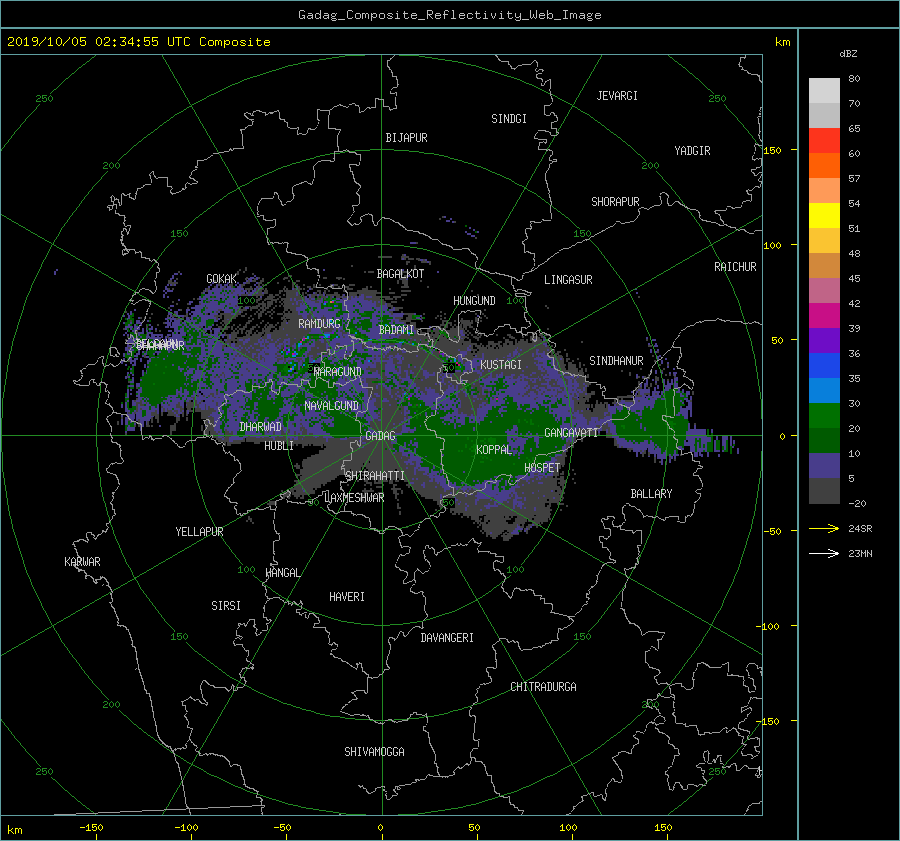Click the JEVARGI city label
900x841 pixels.
point(617,96)
